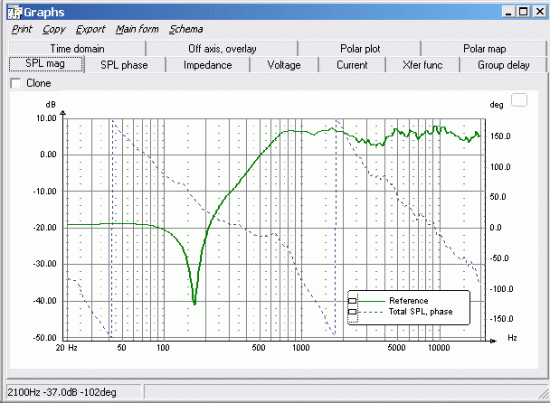Select the Group delay tab

click(503, 65)
